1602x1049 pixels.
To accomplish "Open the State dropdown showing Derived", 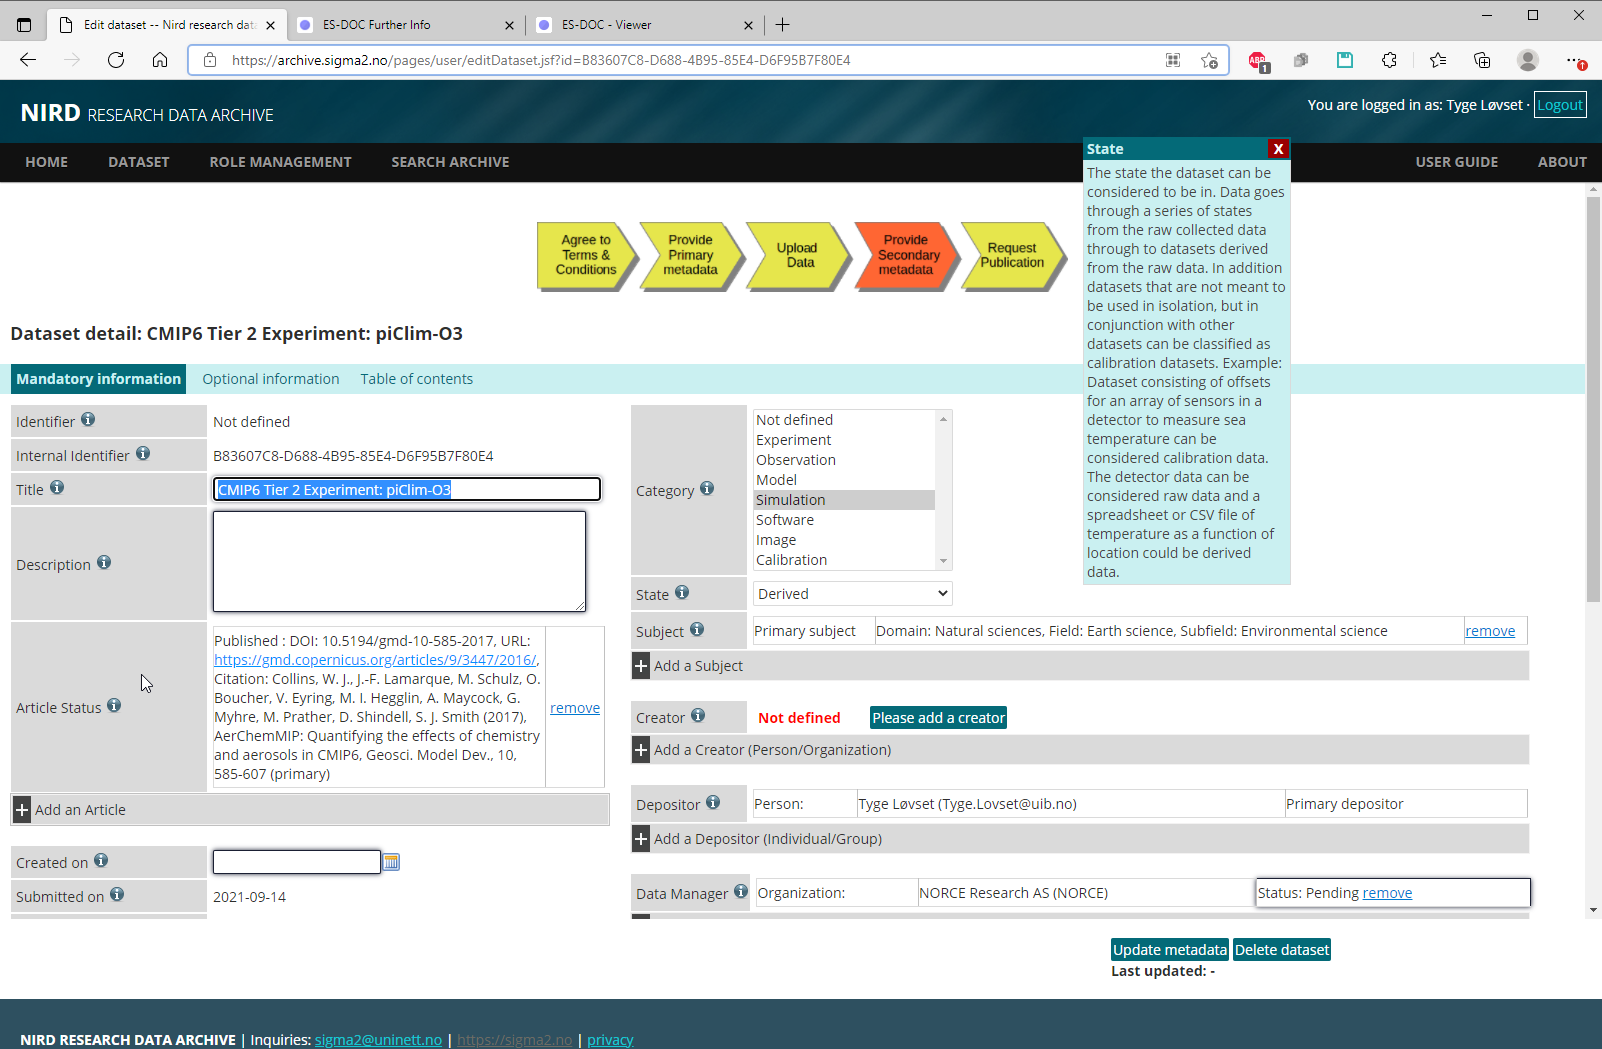I will click(852, 594).
